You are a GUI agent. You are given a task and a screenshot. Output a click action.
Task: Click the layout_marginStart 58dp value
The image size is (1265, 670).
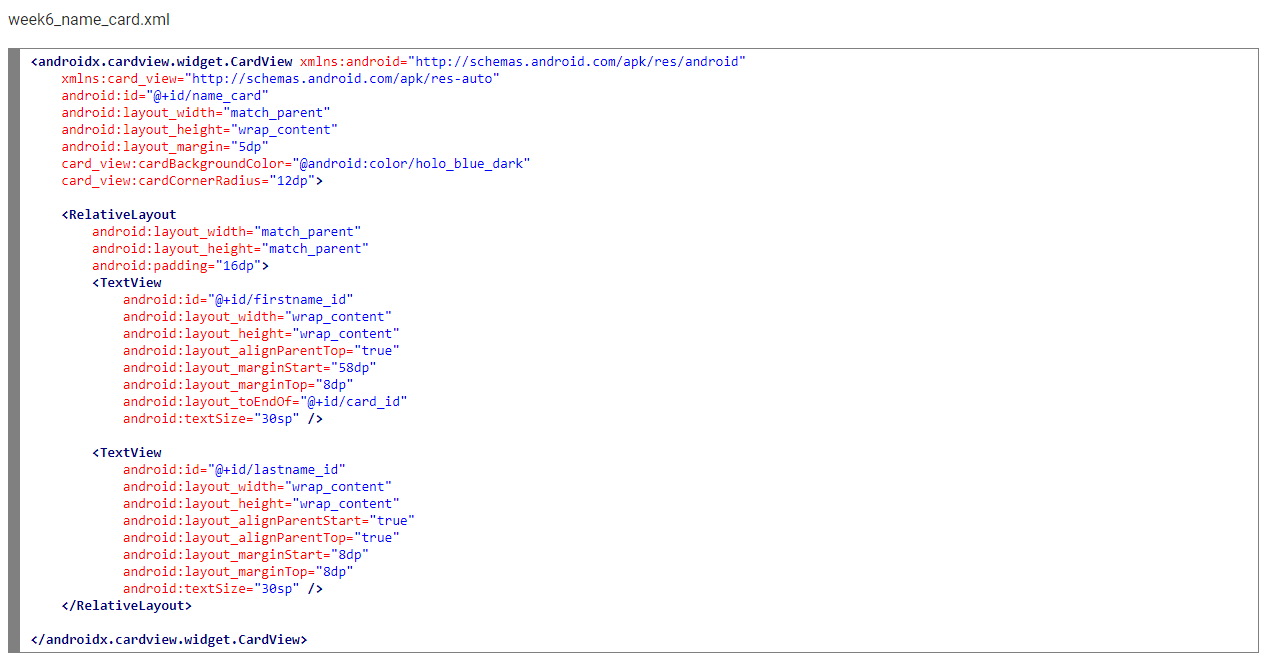tap(359, 367)
